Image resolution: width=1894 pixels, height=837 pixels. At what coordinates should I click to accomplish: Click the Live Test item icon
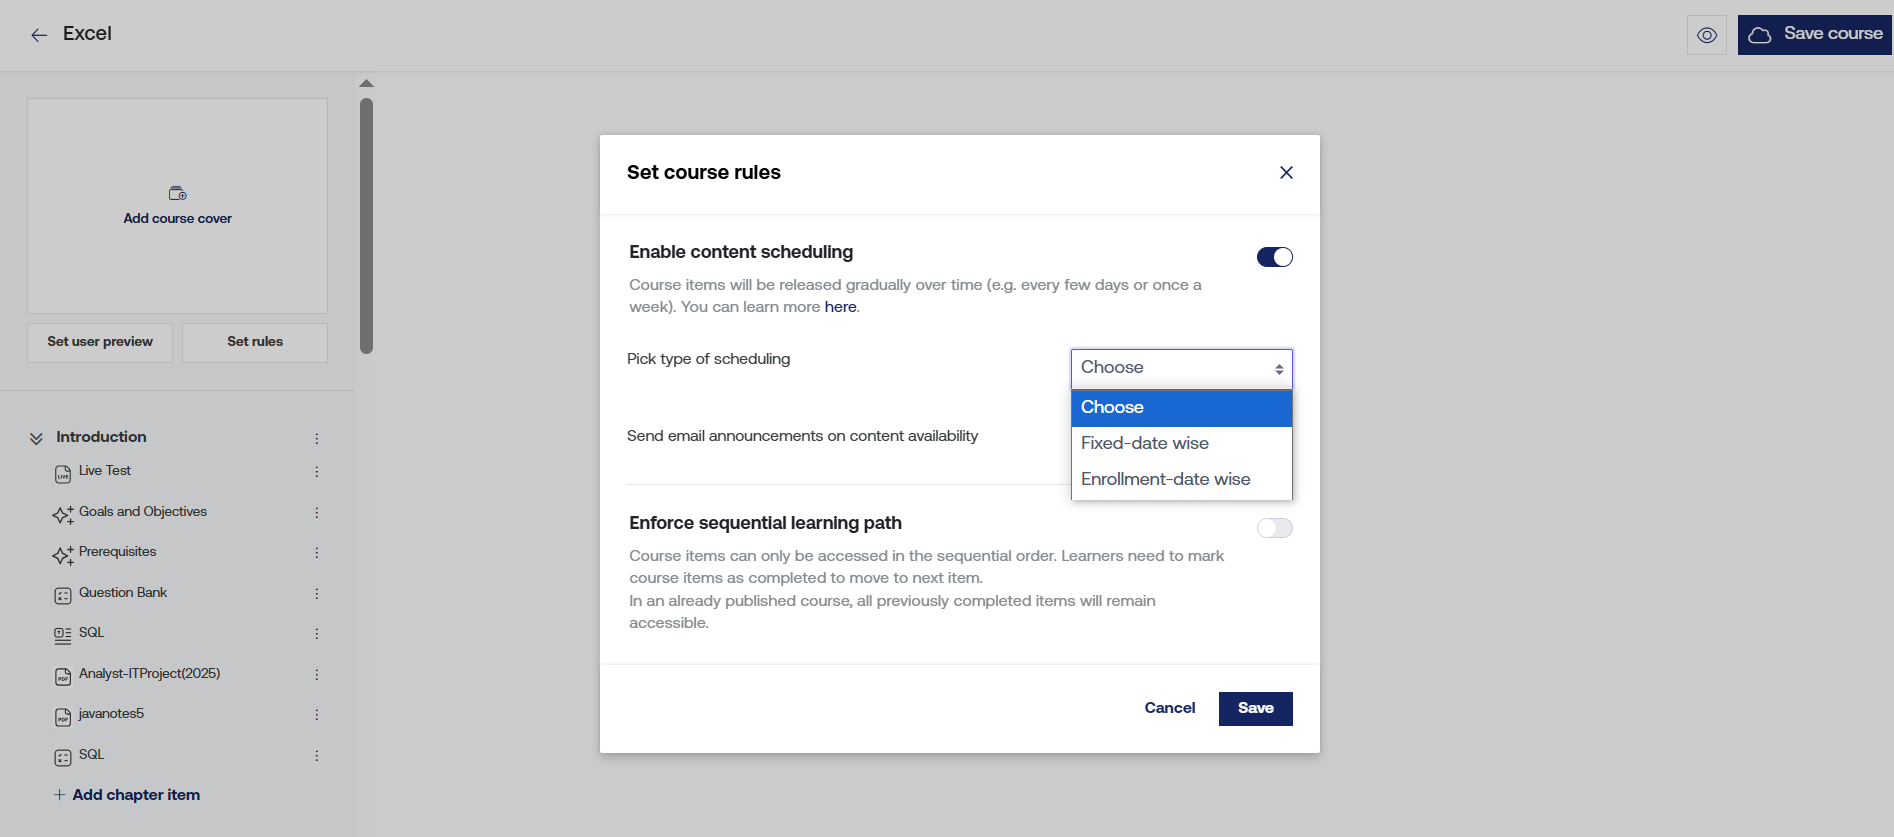tap(63, 473)
